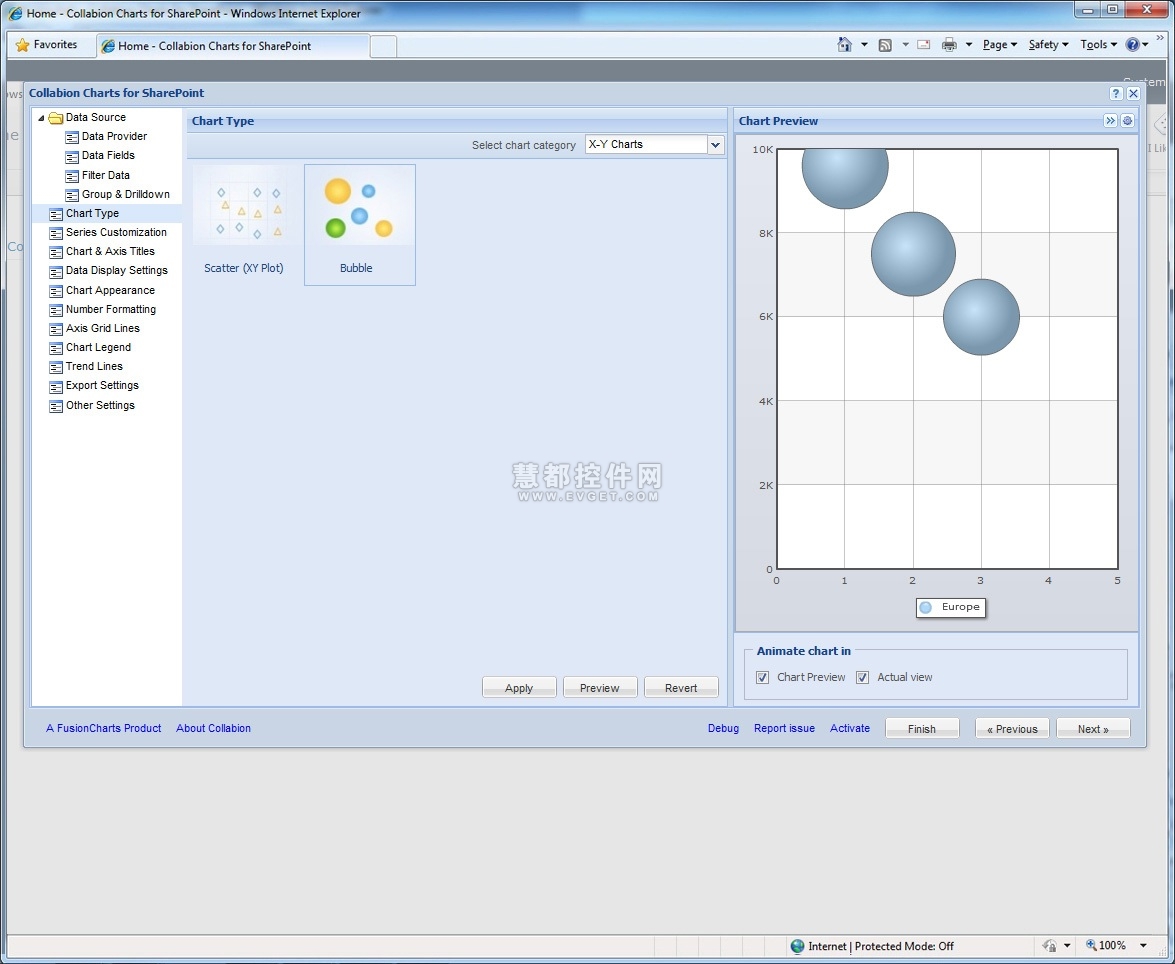
Task: Choose the Bubble chart type thumbnail
Action: (x=360, y=225)
